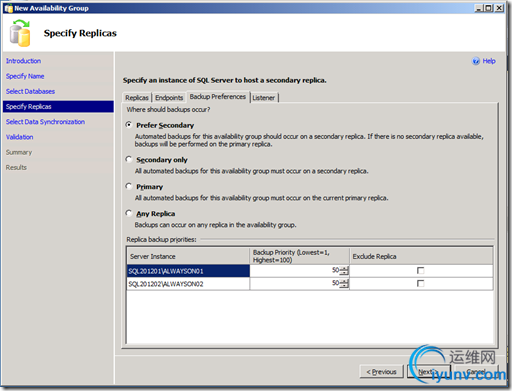Image resolution: width=512 pixels, height=391 pixels.
Task: Click the Backup Priority column header
Action: click(x=299, y=256)
